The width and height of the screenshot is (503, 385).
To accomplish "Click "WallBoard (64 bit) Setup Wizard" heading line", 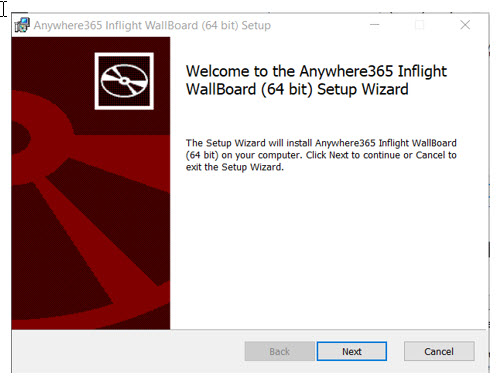I will tap(297, 89).
